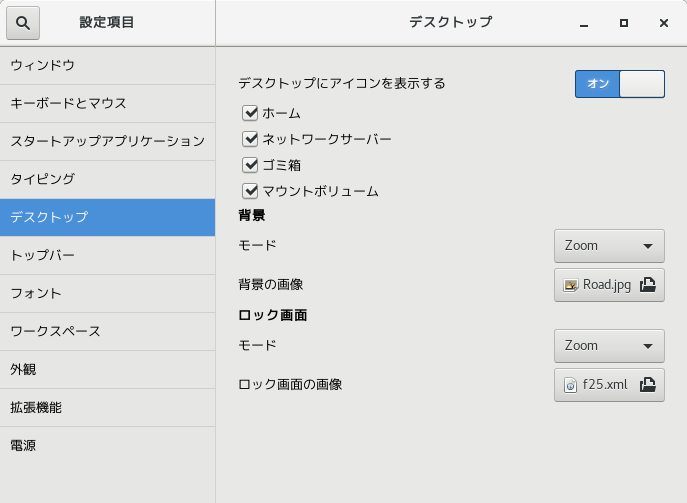687x503 pixels.
Task: Toggle off デスクトップにアイコンを表示する switch
Action: pyautogui.click(x=620, y=84)
